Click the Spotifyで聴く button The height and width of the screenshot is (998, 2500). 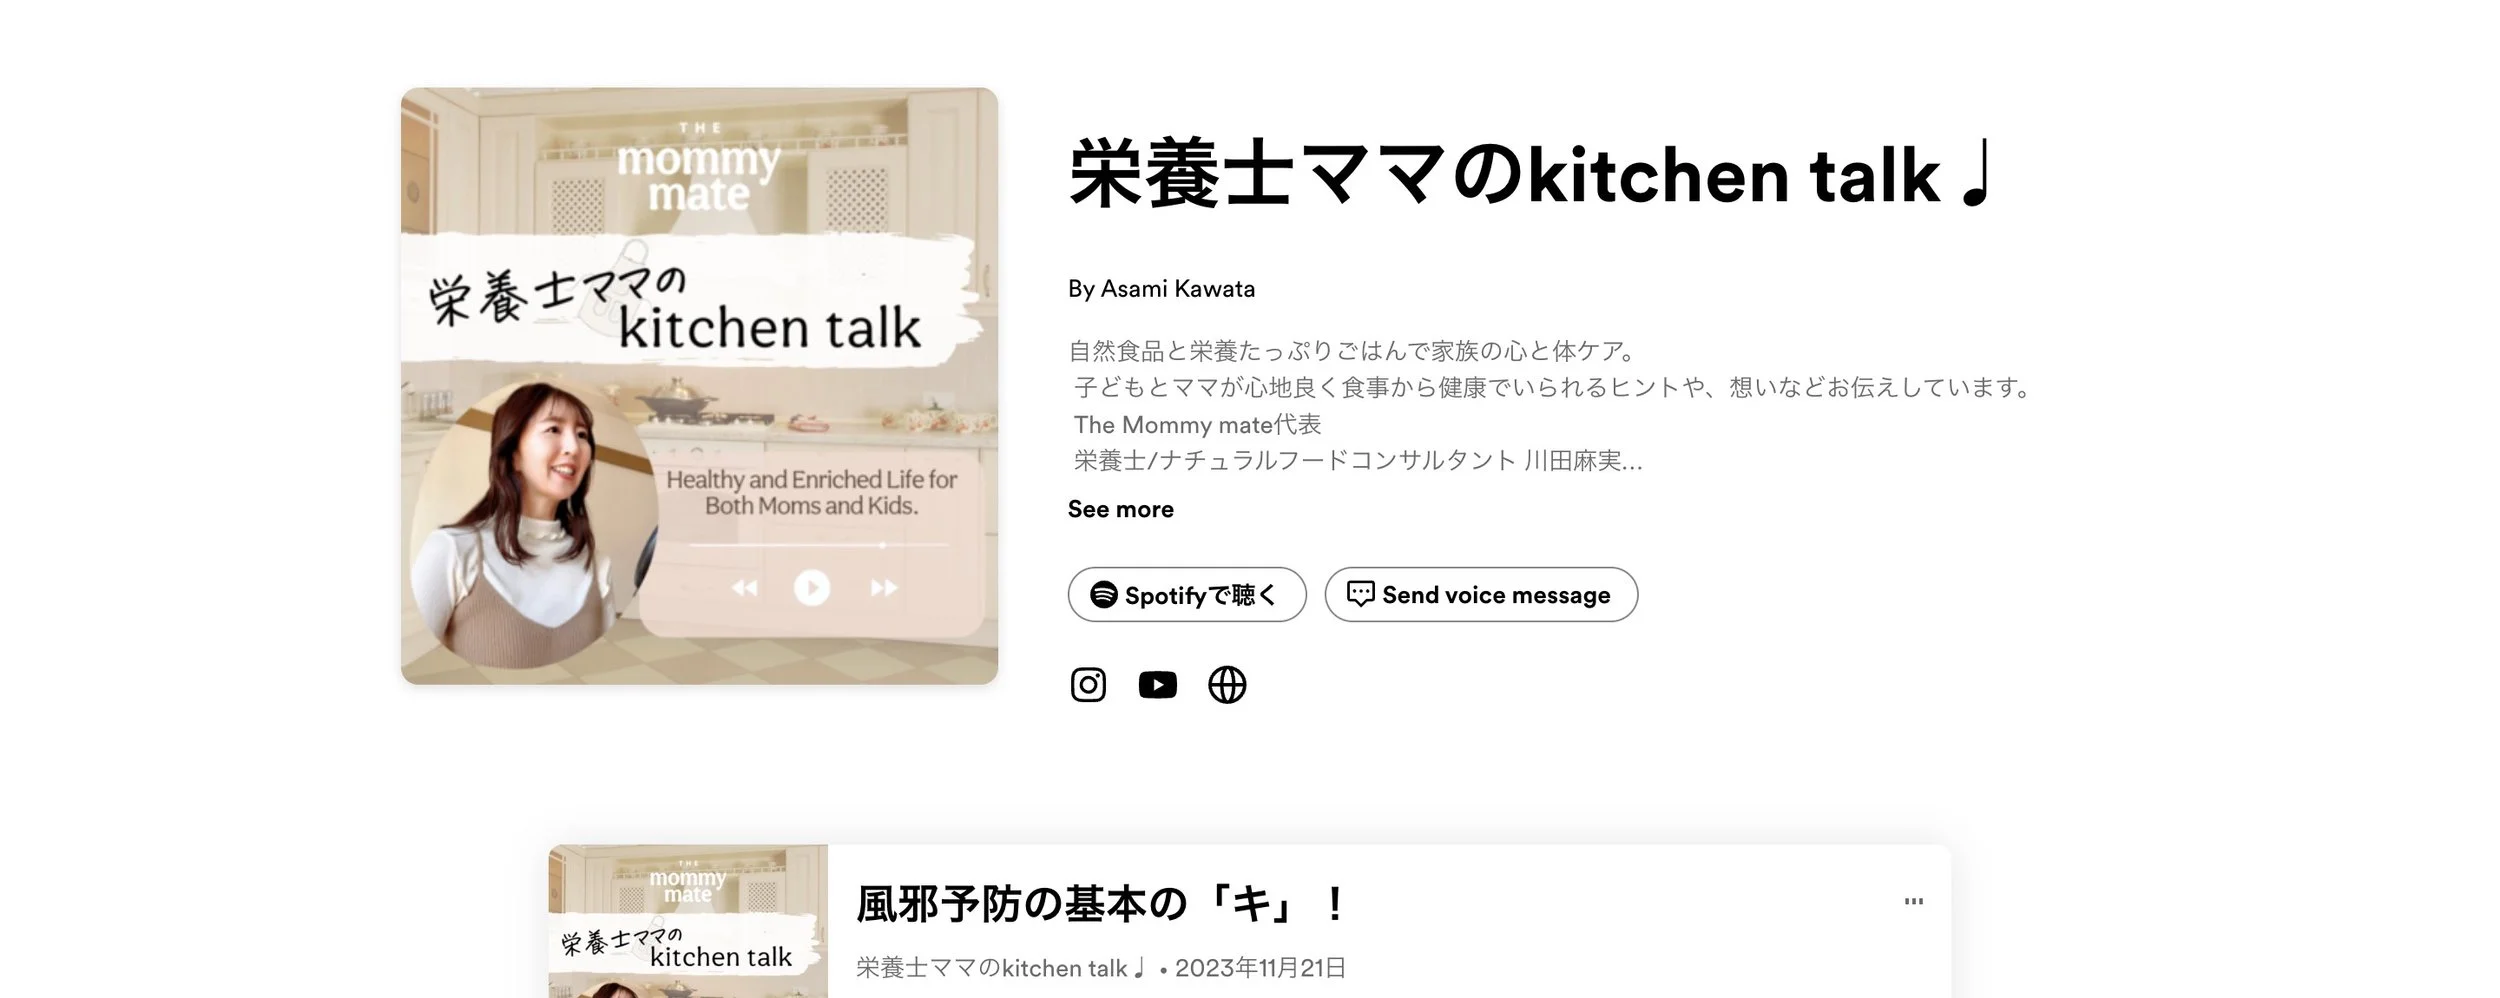point(1187,595)
